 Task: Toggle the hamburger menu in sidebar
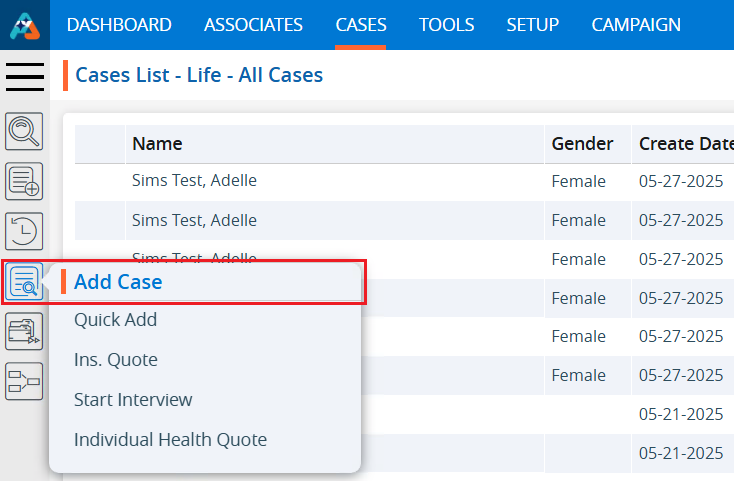(x=25, y=76)
